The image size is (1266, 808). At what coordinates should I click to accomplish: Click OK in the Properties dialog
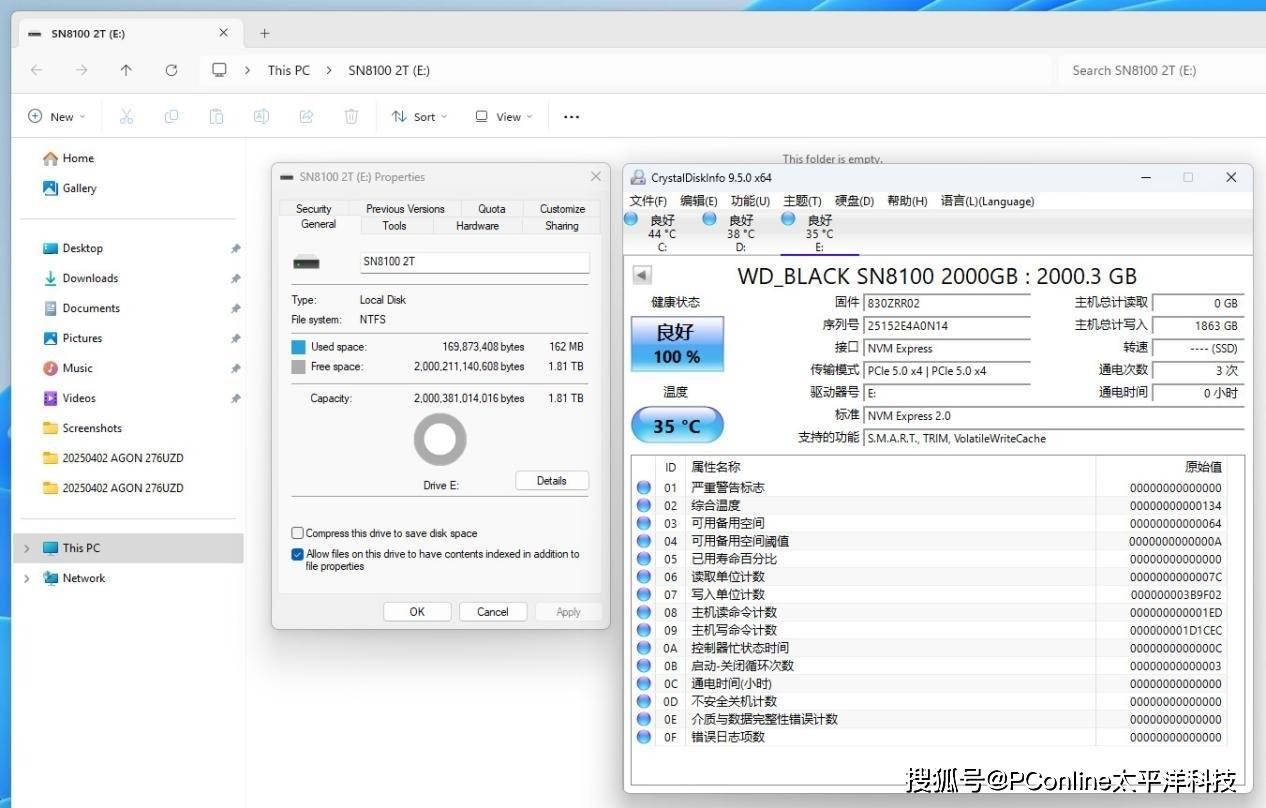click(x=417, y=612)
